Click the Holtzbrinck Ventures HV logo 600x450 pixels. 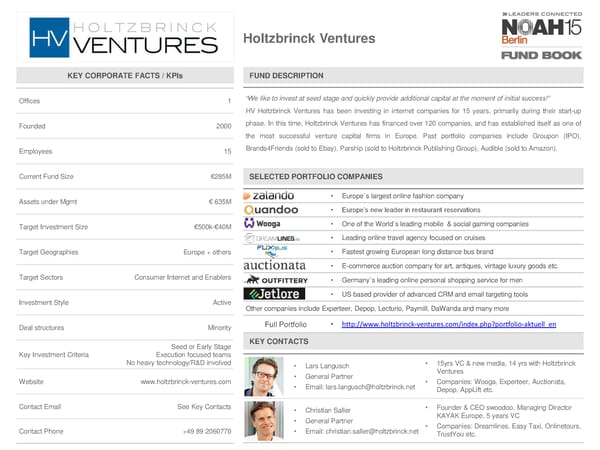coord(123,39)
